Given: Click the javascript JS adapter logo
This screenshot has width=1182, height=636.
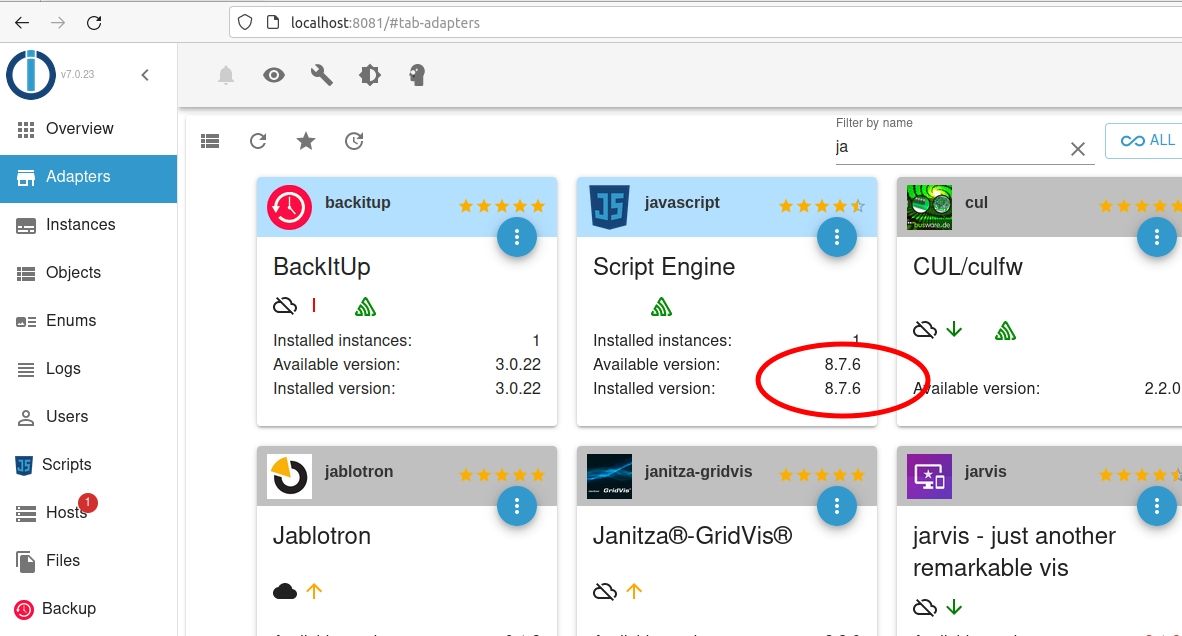Looking at the screenshot, I should [x=609, y=207].
